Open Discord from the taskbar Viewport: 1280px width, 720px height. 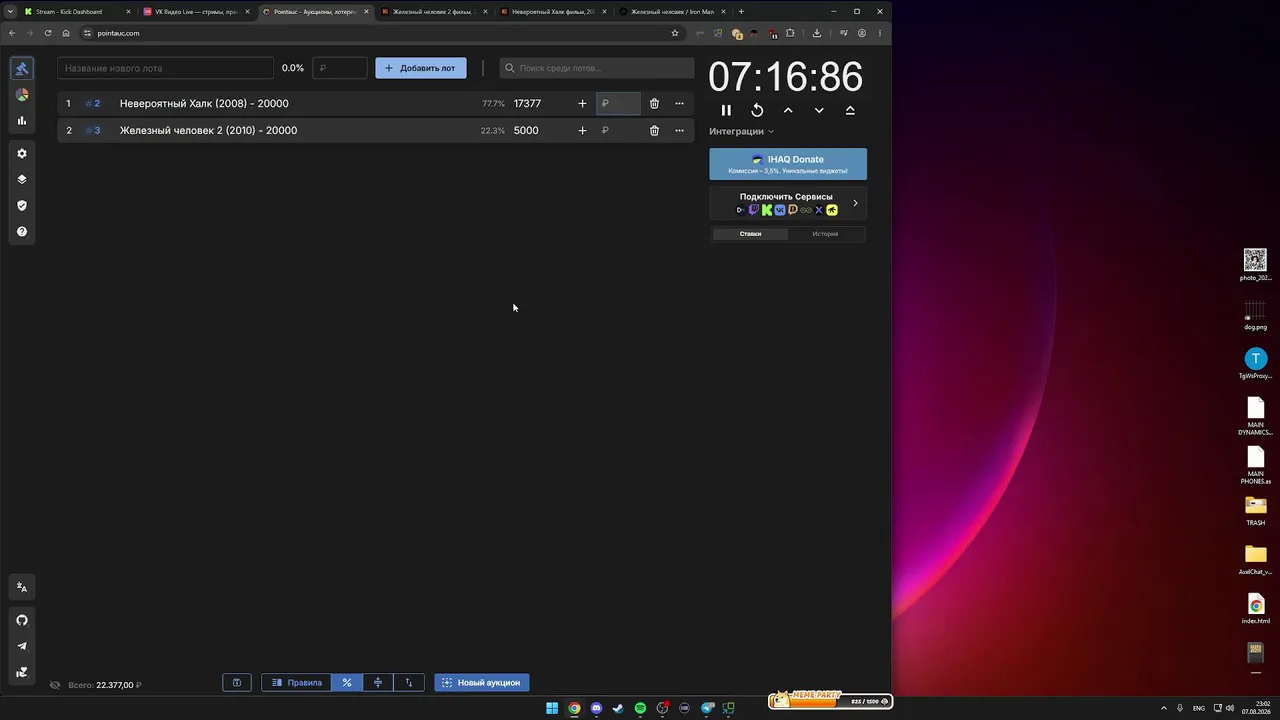coord(596,708)
